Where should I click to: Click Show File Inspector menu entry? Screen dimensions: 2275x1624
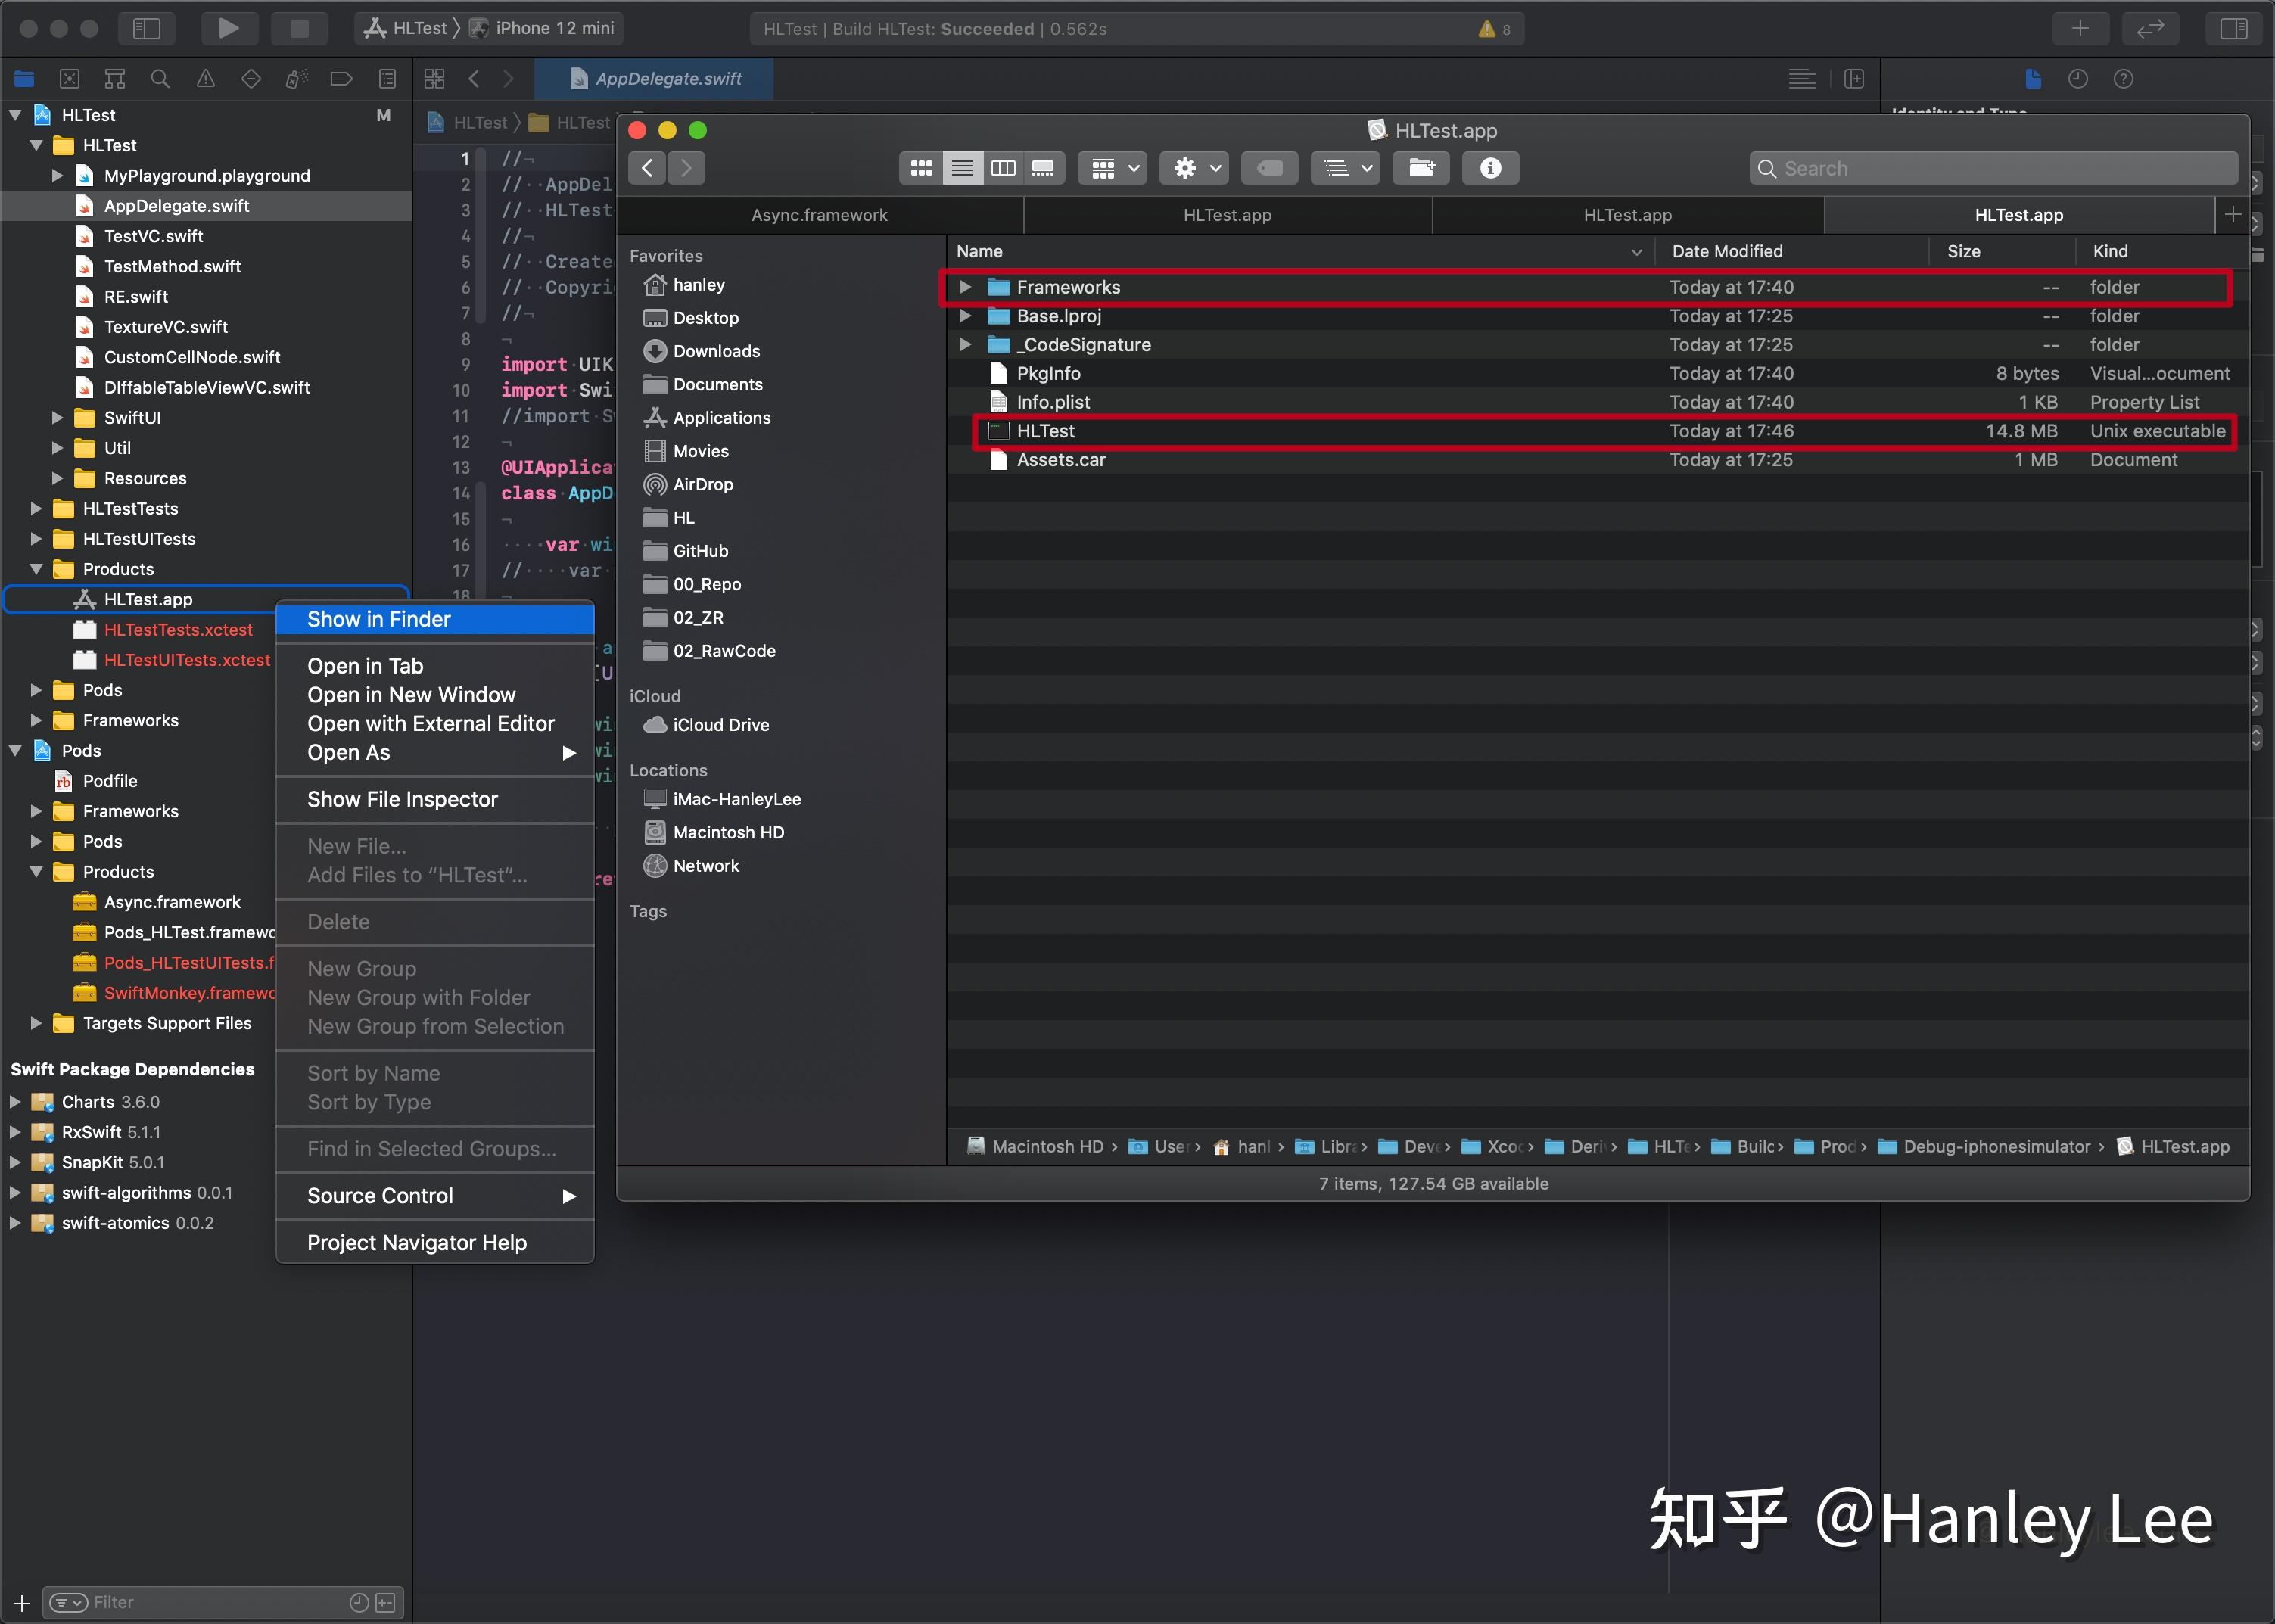pyautogui.click(x=402, y=799)
